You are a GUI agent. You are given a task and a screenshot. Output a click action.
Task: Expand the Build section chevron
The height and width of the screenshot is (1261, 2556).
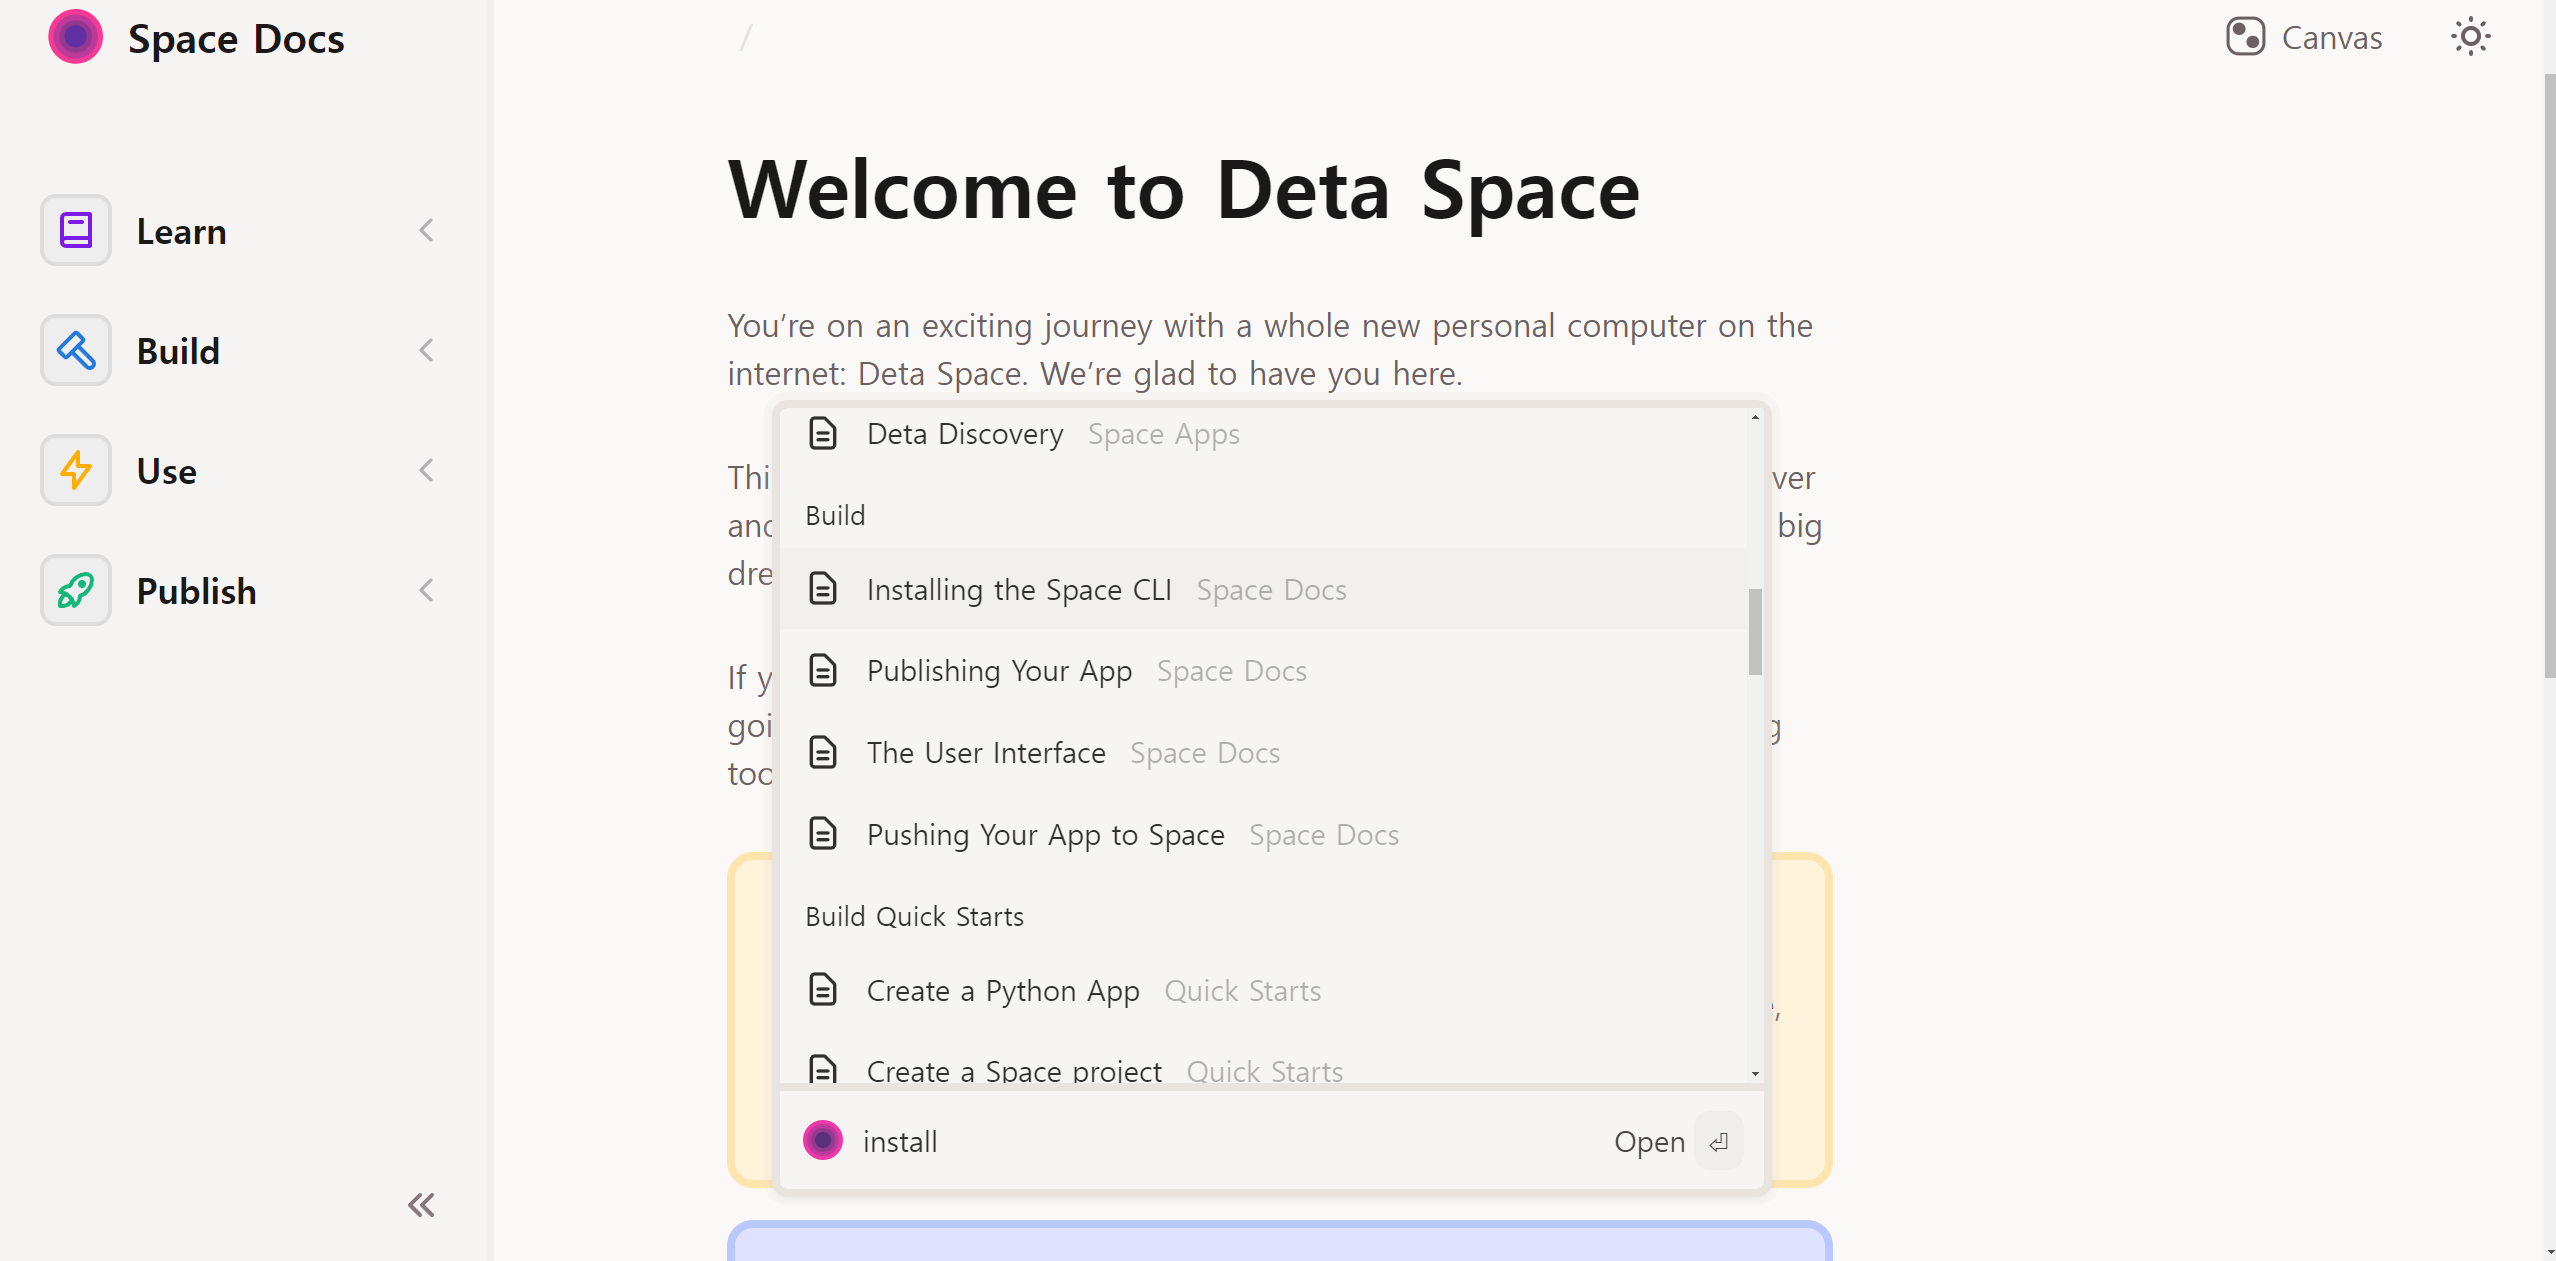coord(426,350)
